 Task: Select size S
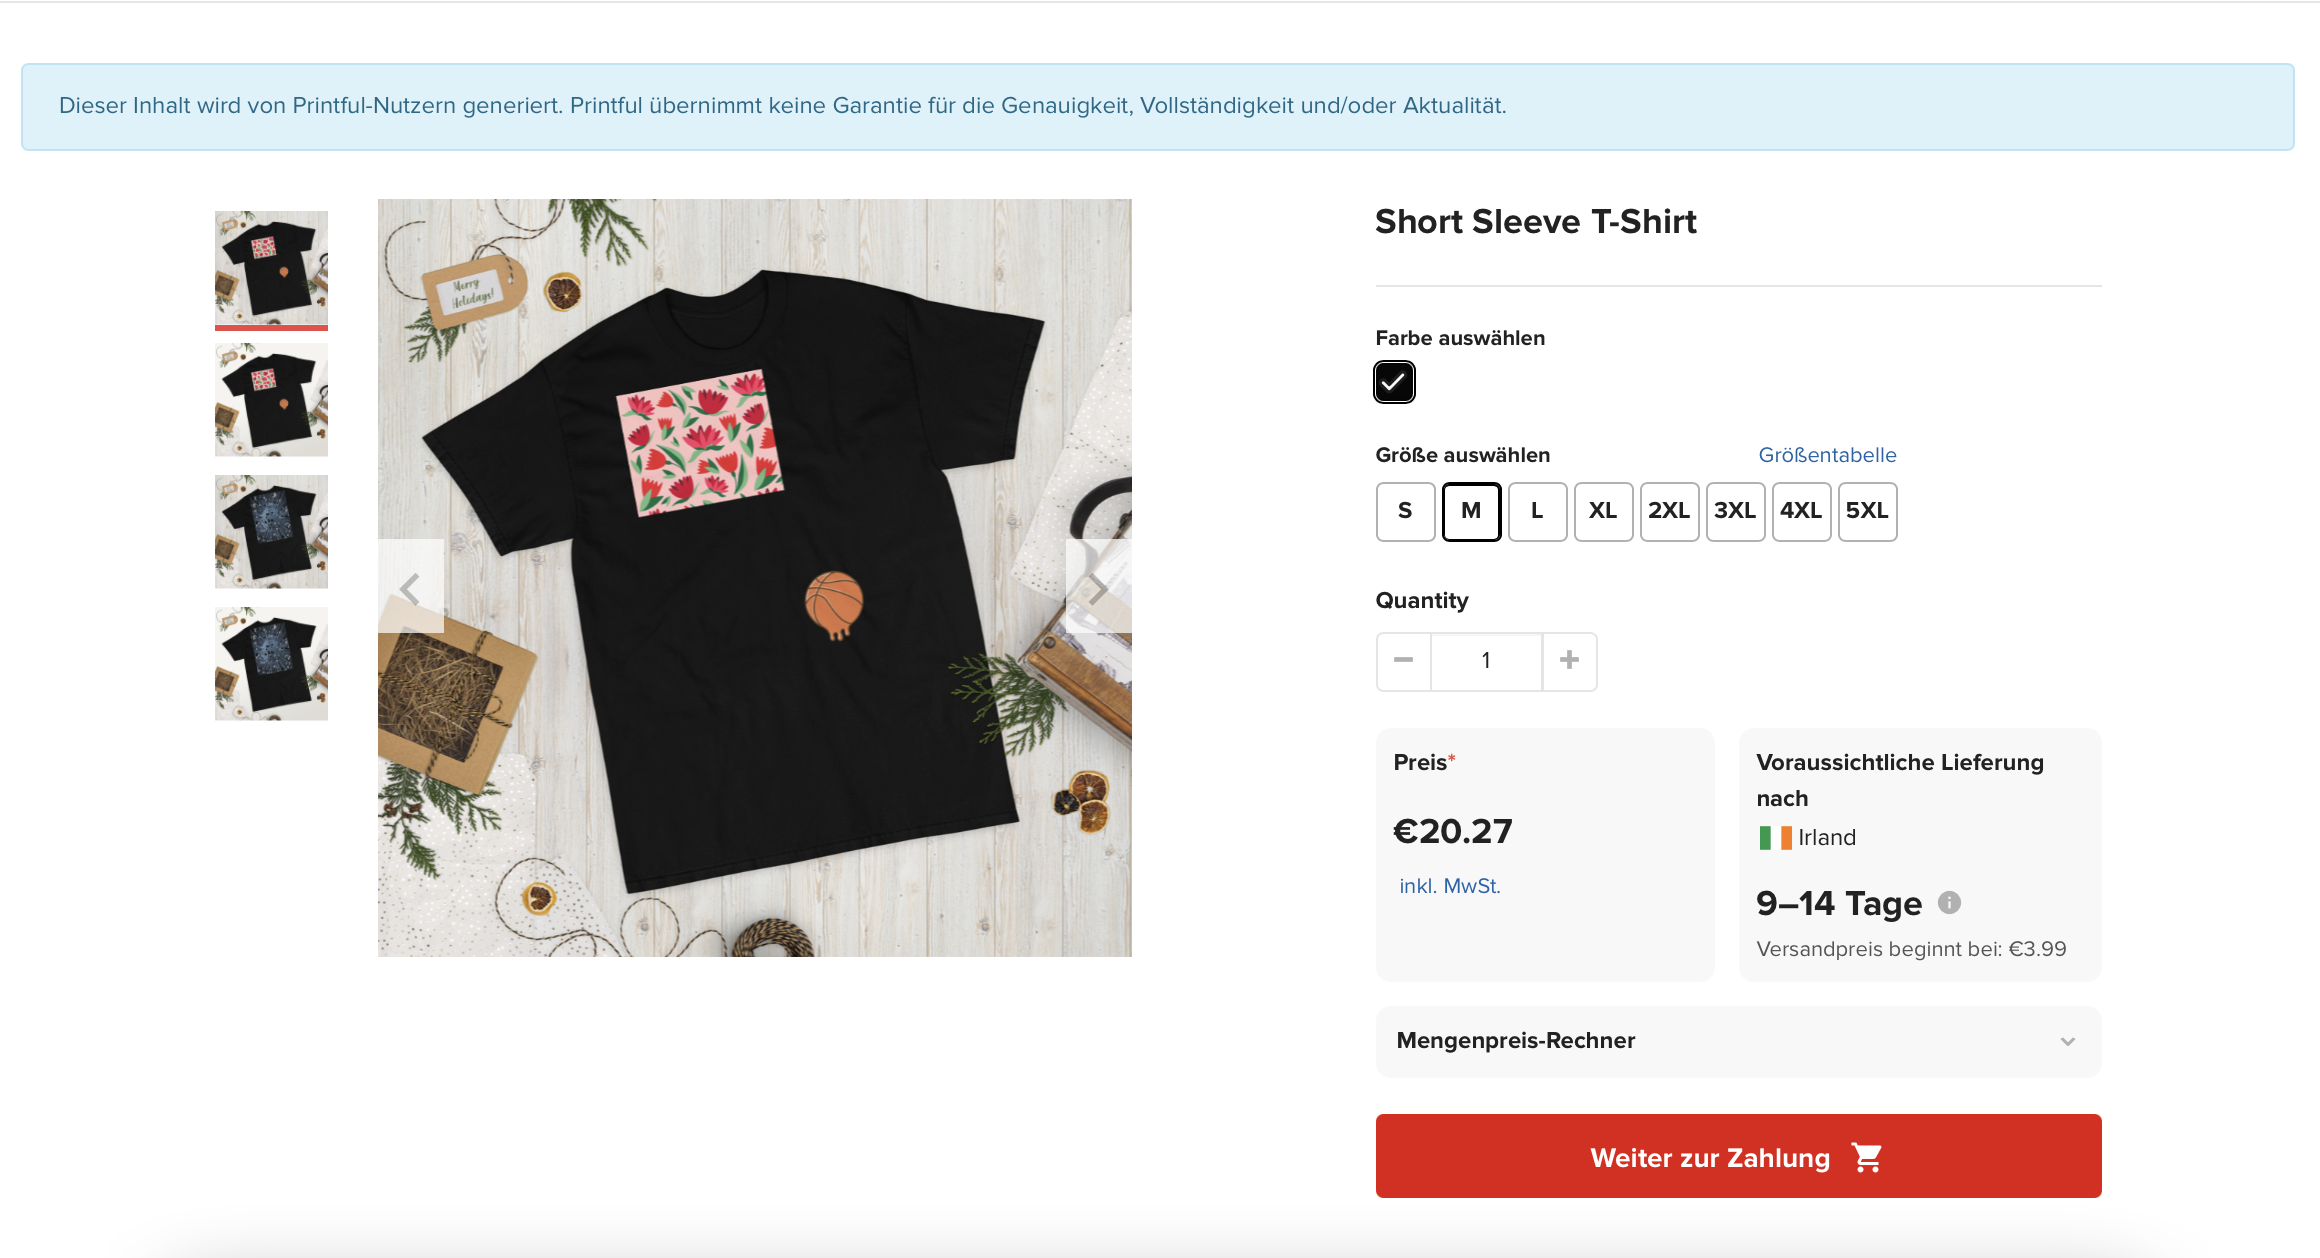coord(1405,511)
